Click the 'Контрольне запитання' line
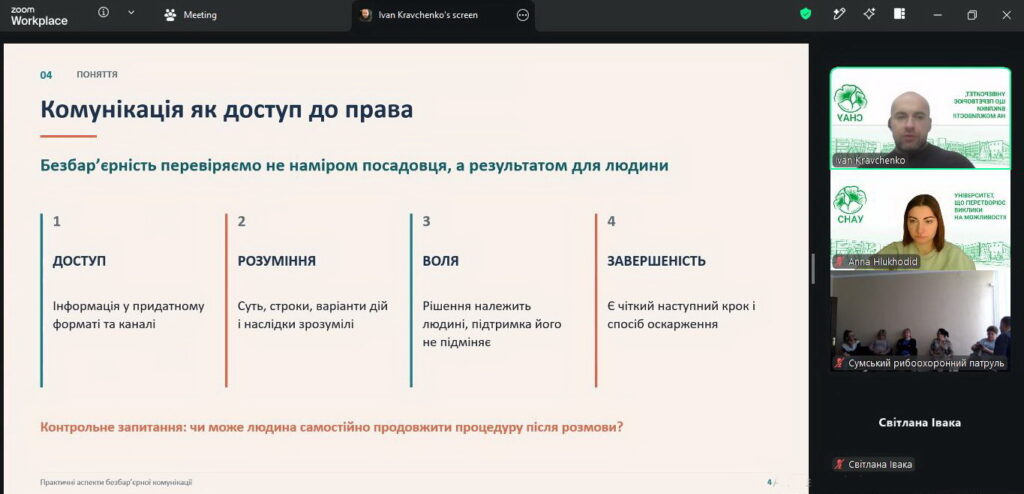Screen dimensions: 1024x494 [x=332, y=427]
